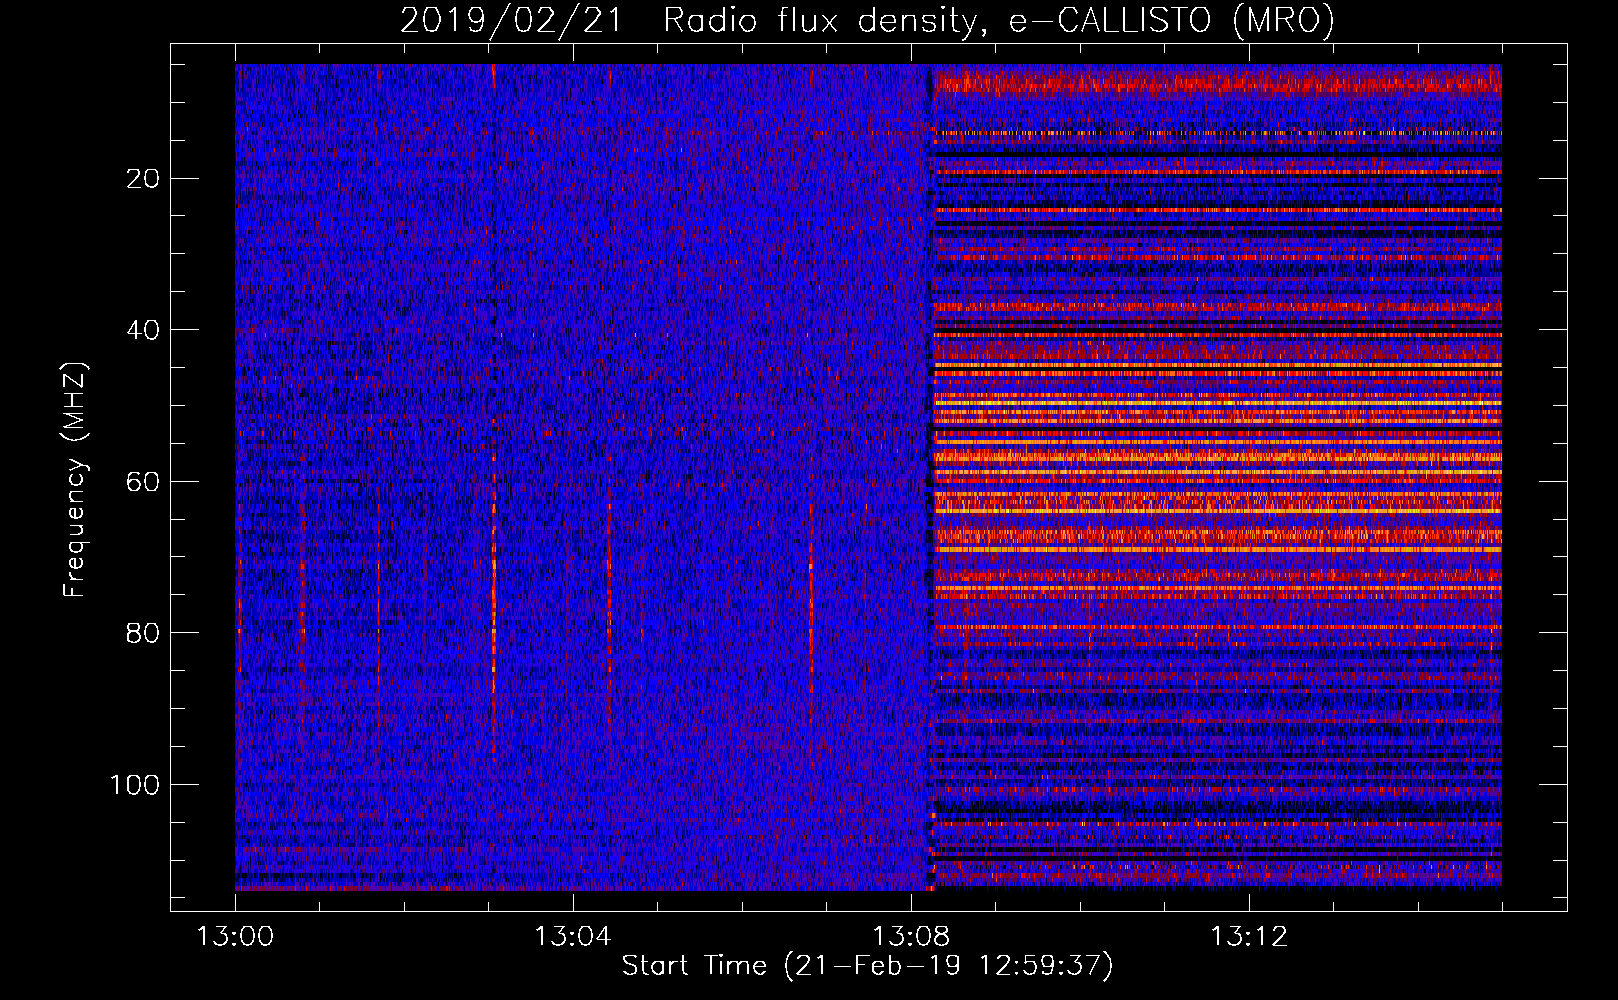Select the 'Radio flux density, e-CALLISTO (MRO)' title text
The height and width of the screenshot is (1000, 1618).
coord(998,21)
